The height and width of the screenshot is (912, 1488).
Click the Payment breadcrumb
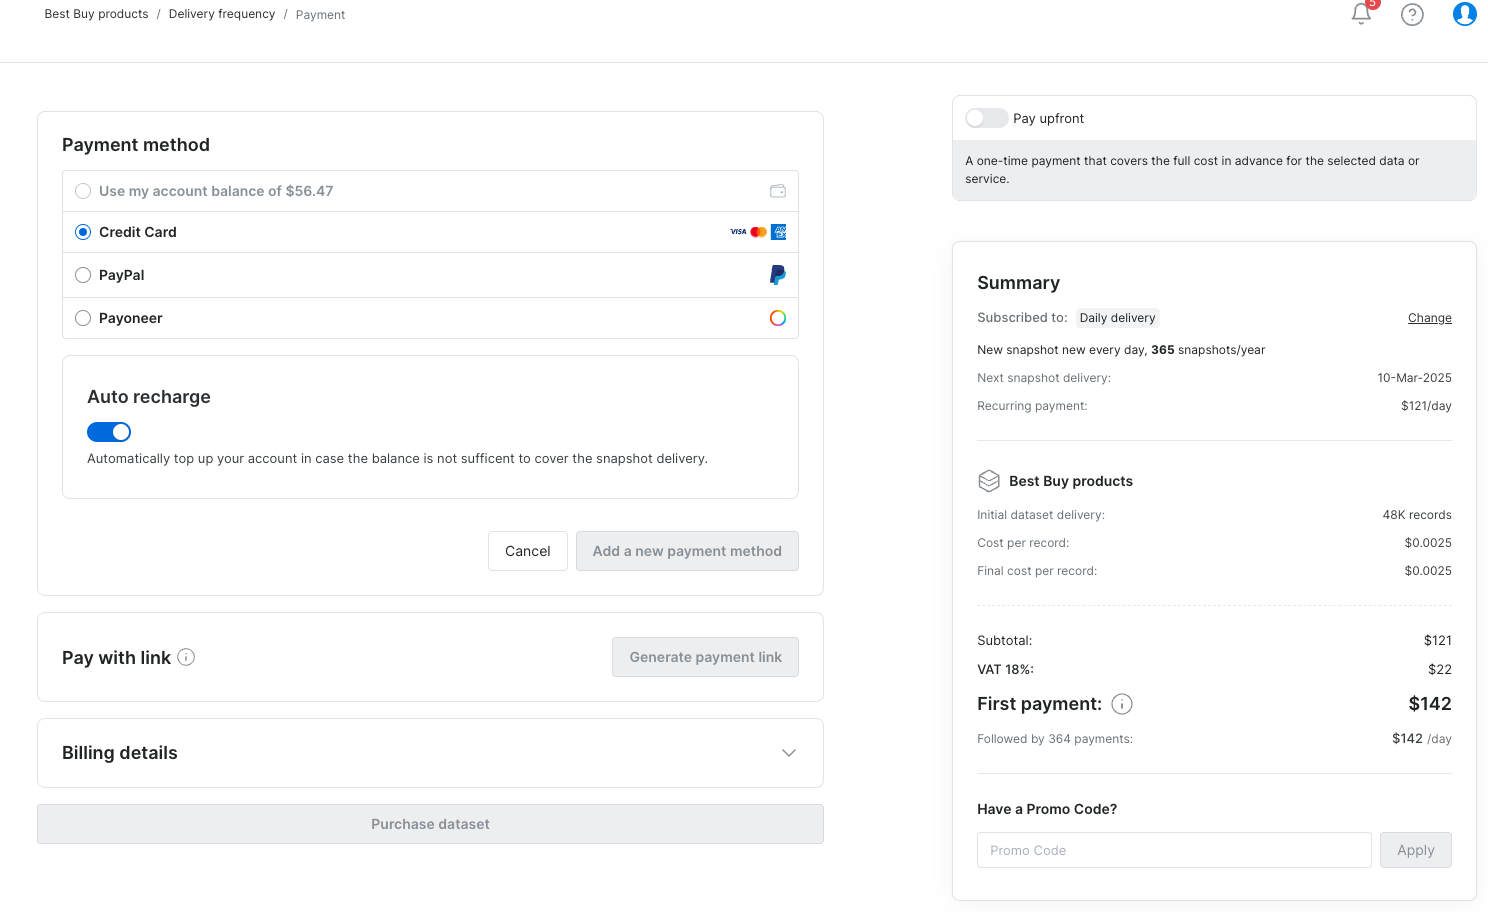point(320,15)
